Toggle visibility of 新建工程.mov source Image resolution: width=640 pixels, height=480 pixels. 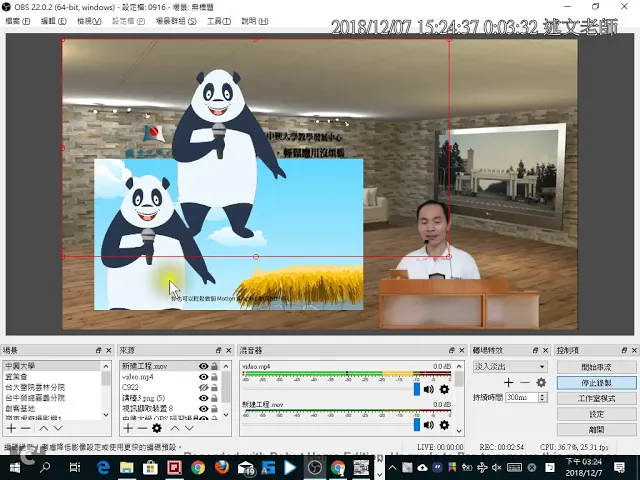click(203, 366)
